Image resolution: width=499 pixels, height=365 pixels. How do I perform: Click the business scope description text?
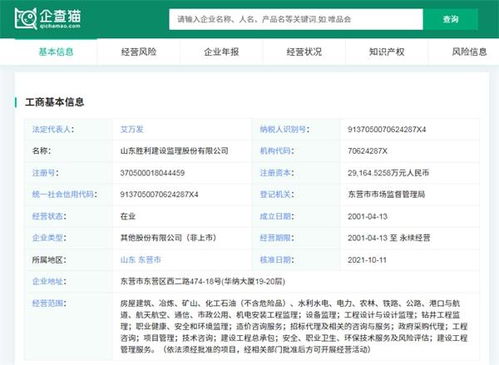(x=294, y=326)
